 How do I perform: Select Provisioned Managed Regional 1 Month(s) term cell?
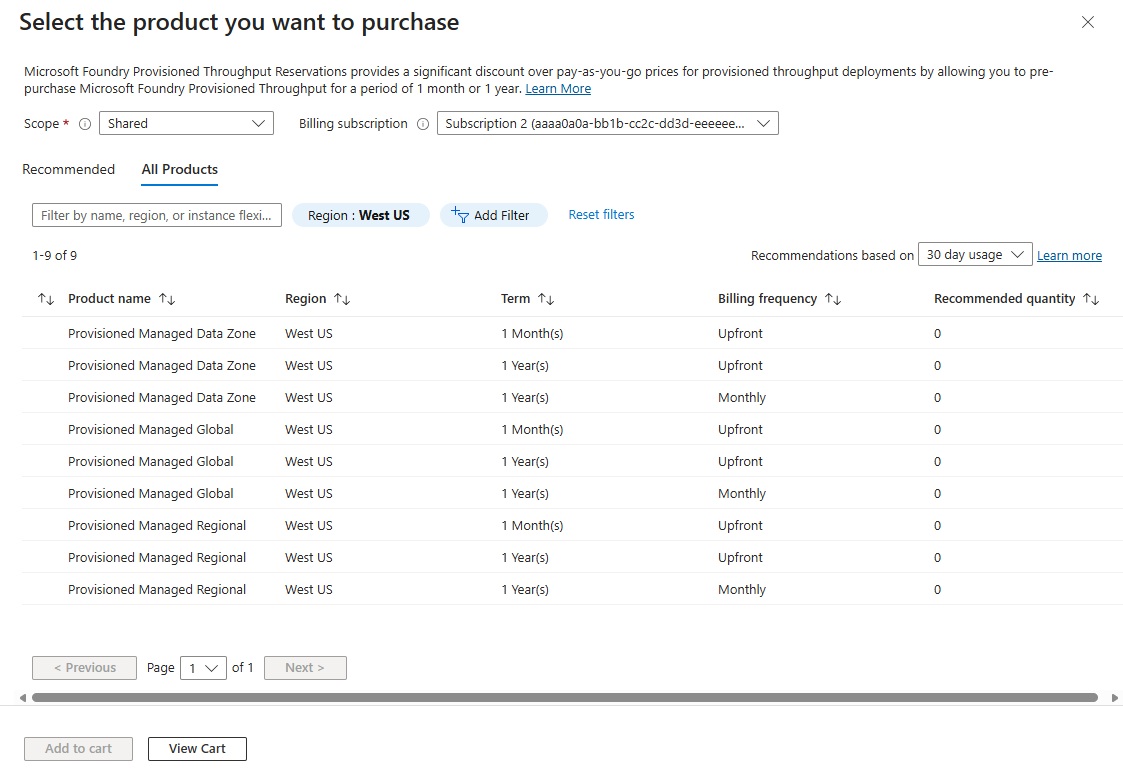pyautogui.click(x=532, y=526)
